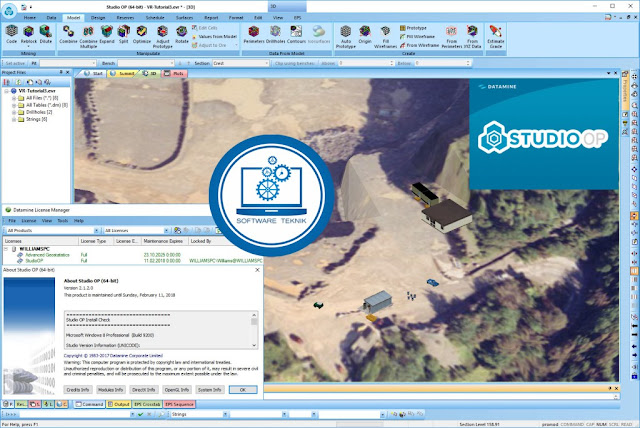Image resolution: width=640 pixels, height=428 pixels.
Task: Click the Drillholes data from model icon
Action: [x=276, y=34]
